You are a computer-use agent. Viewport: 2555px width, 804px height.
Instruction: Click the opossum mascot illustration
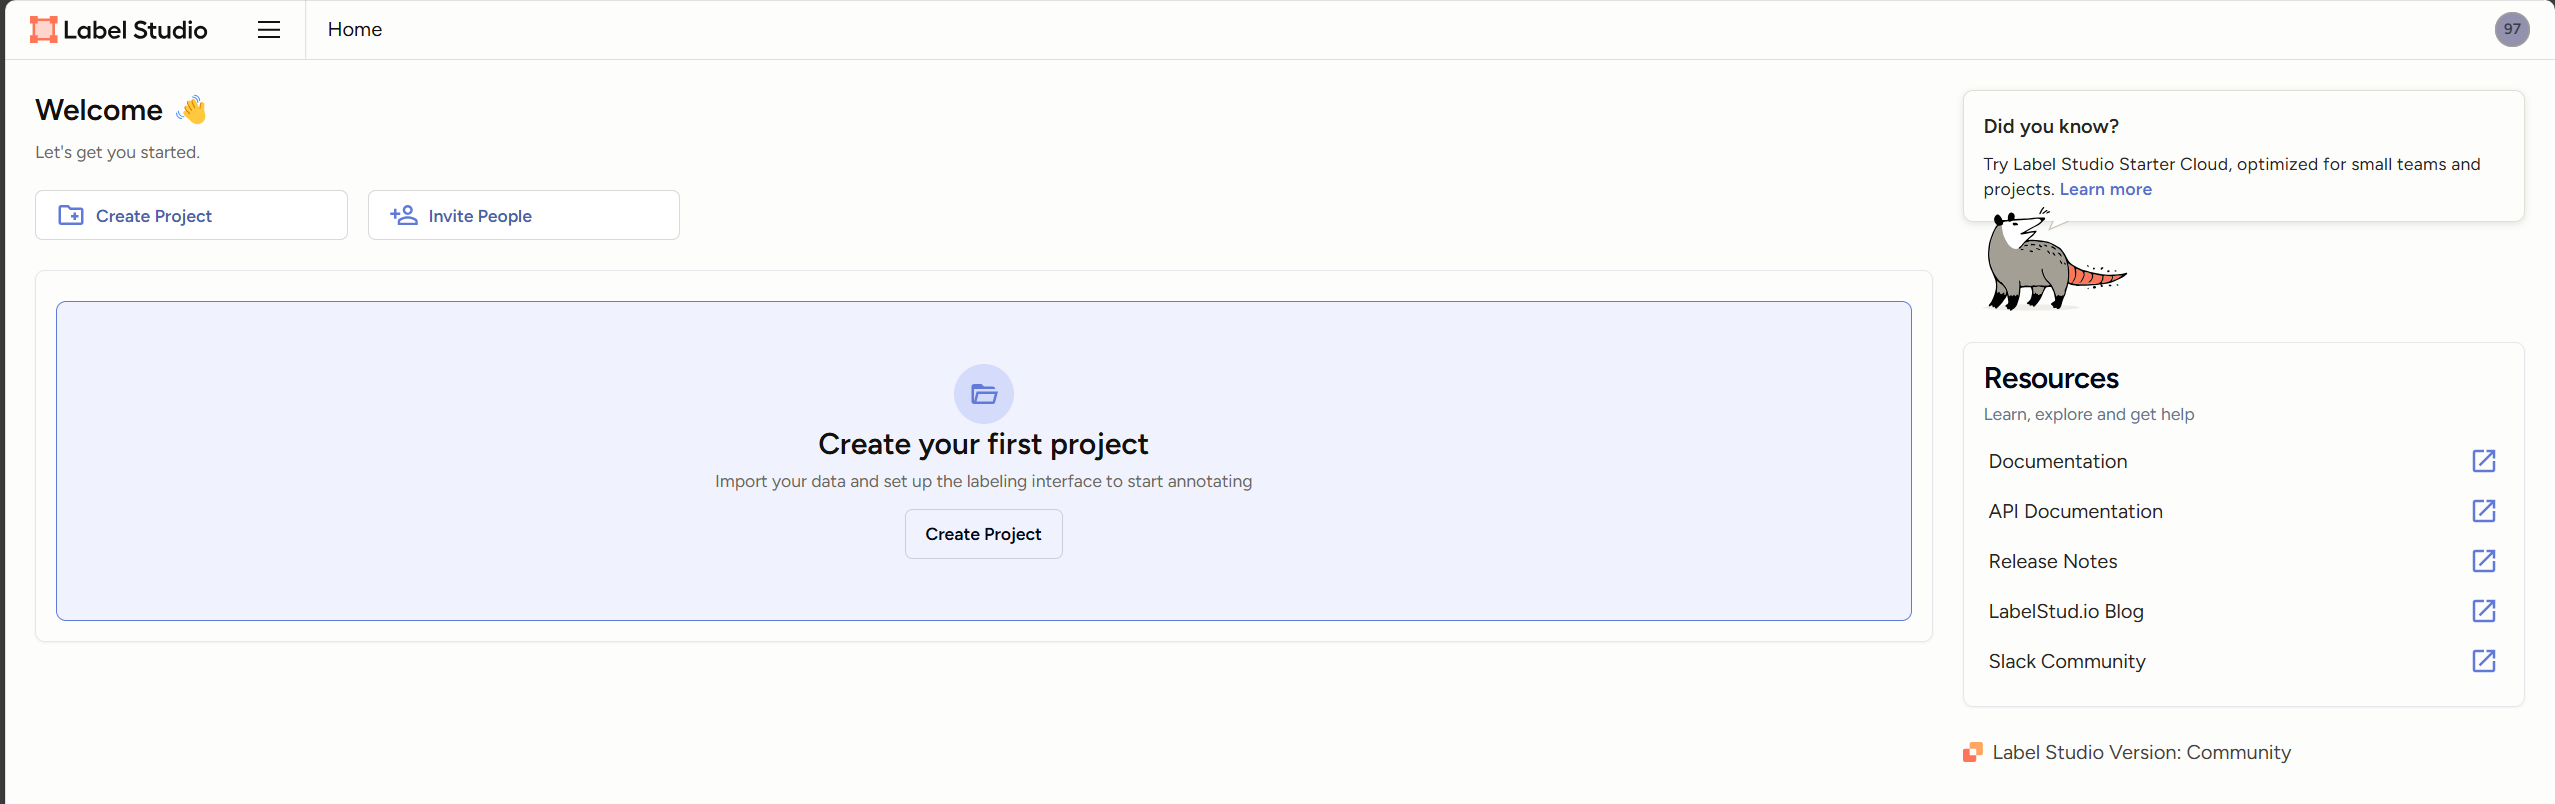2054,261
